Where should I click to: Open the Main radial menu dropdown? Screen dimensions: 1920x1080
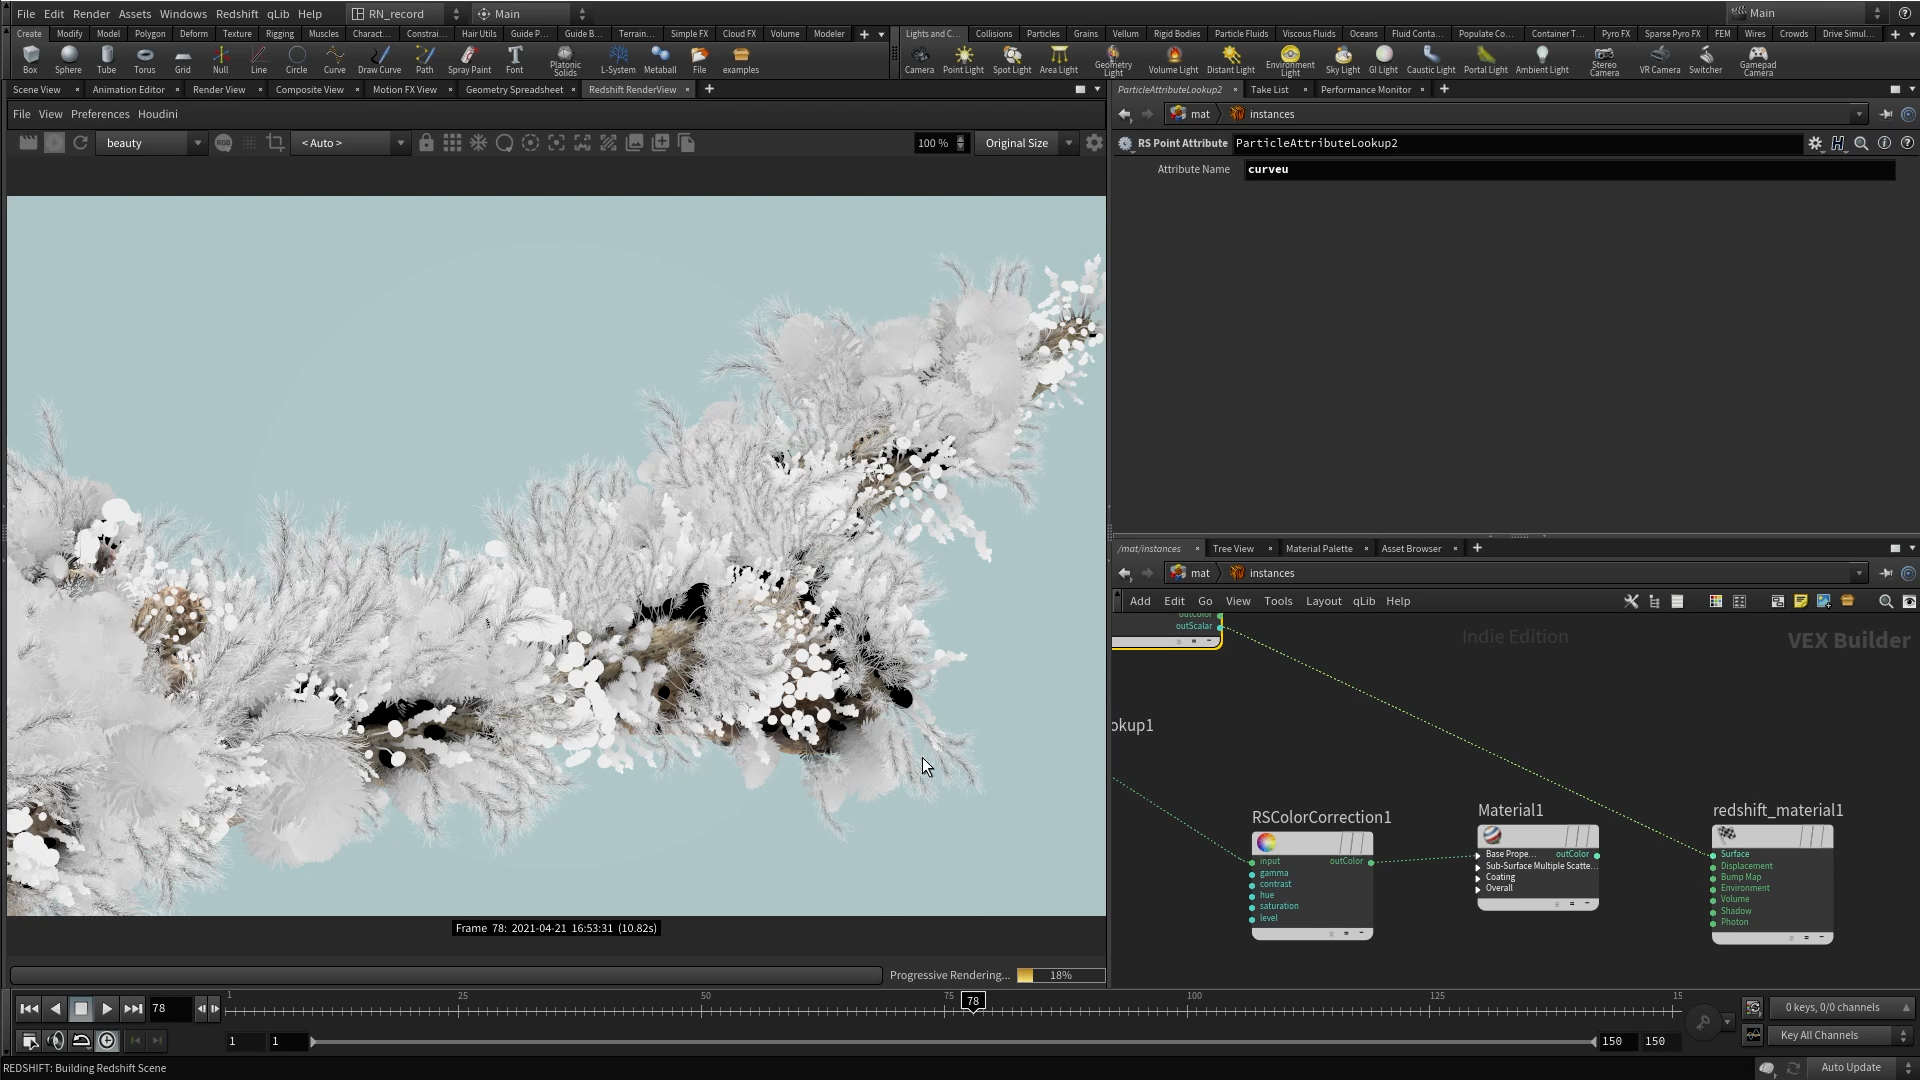click(532, 14)
